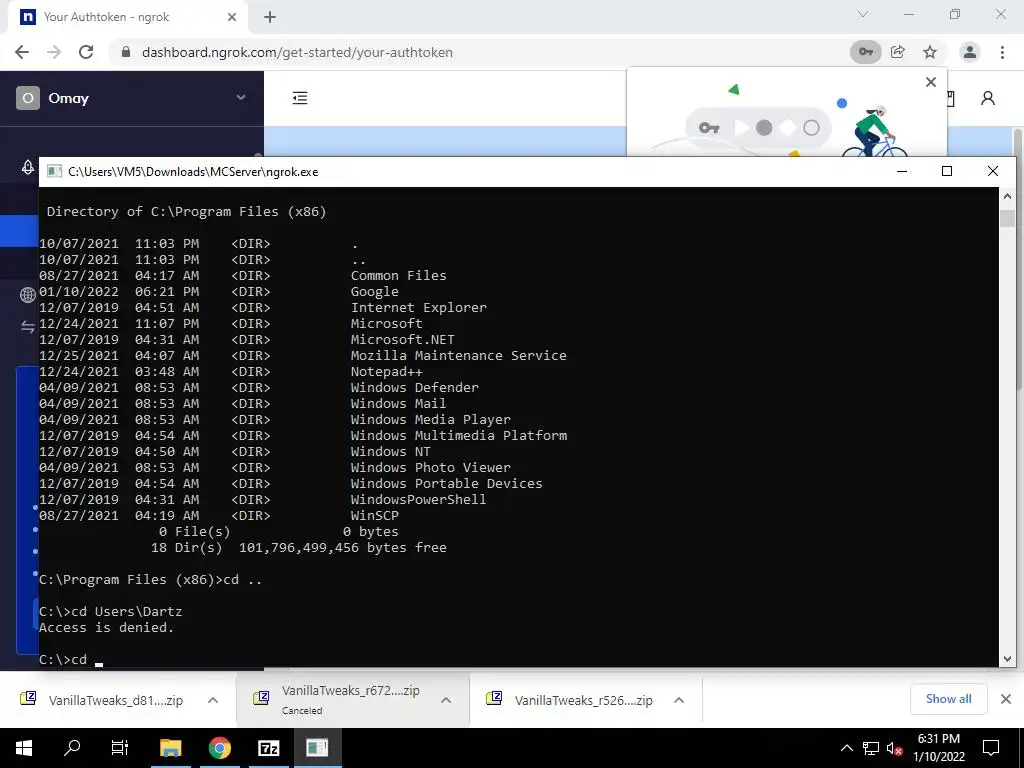Screen dimensions: 1024x768
Task: Click the Common Files directory entry
Action: (398, 276)
